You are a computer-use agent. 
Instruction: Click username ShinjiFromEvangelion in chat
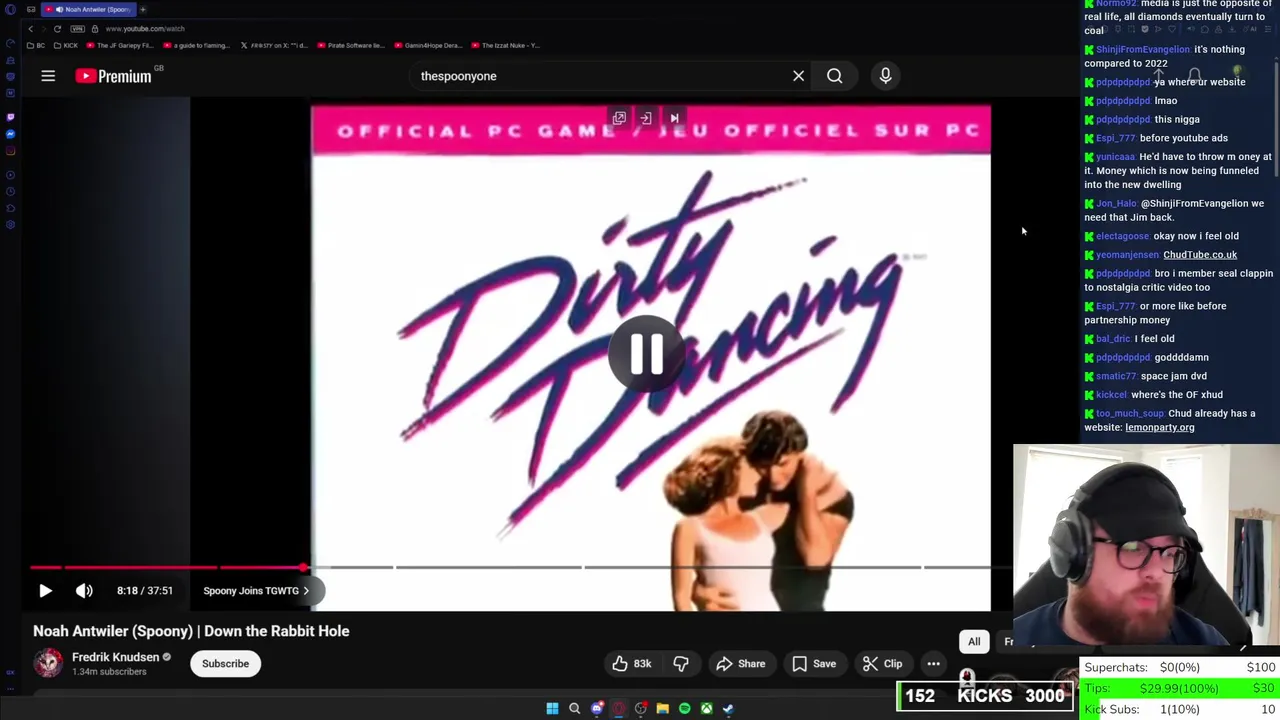pos(1143,50)
